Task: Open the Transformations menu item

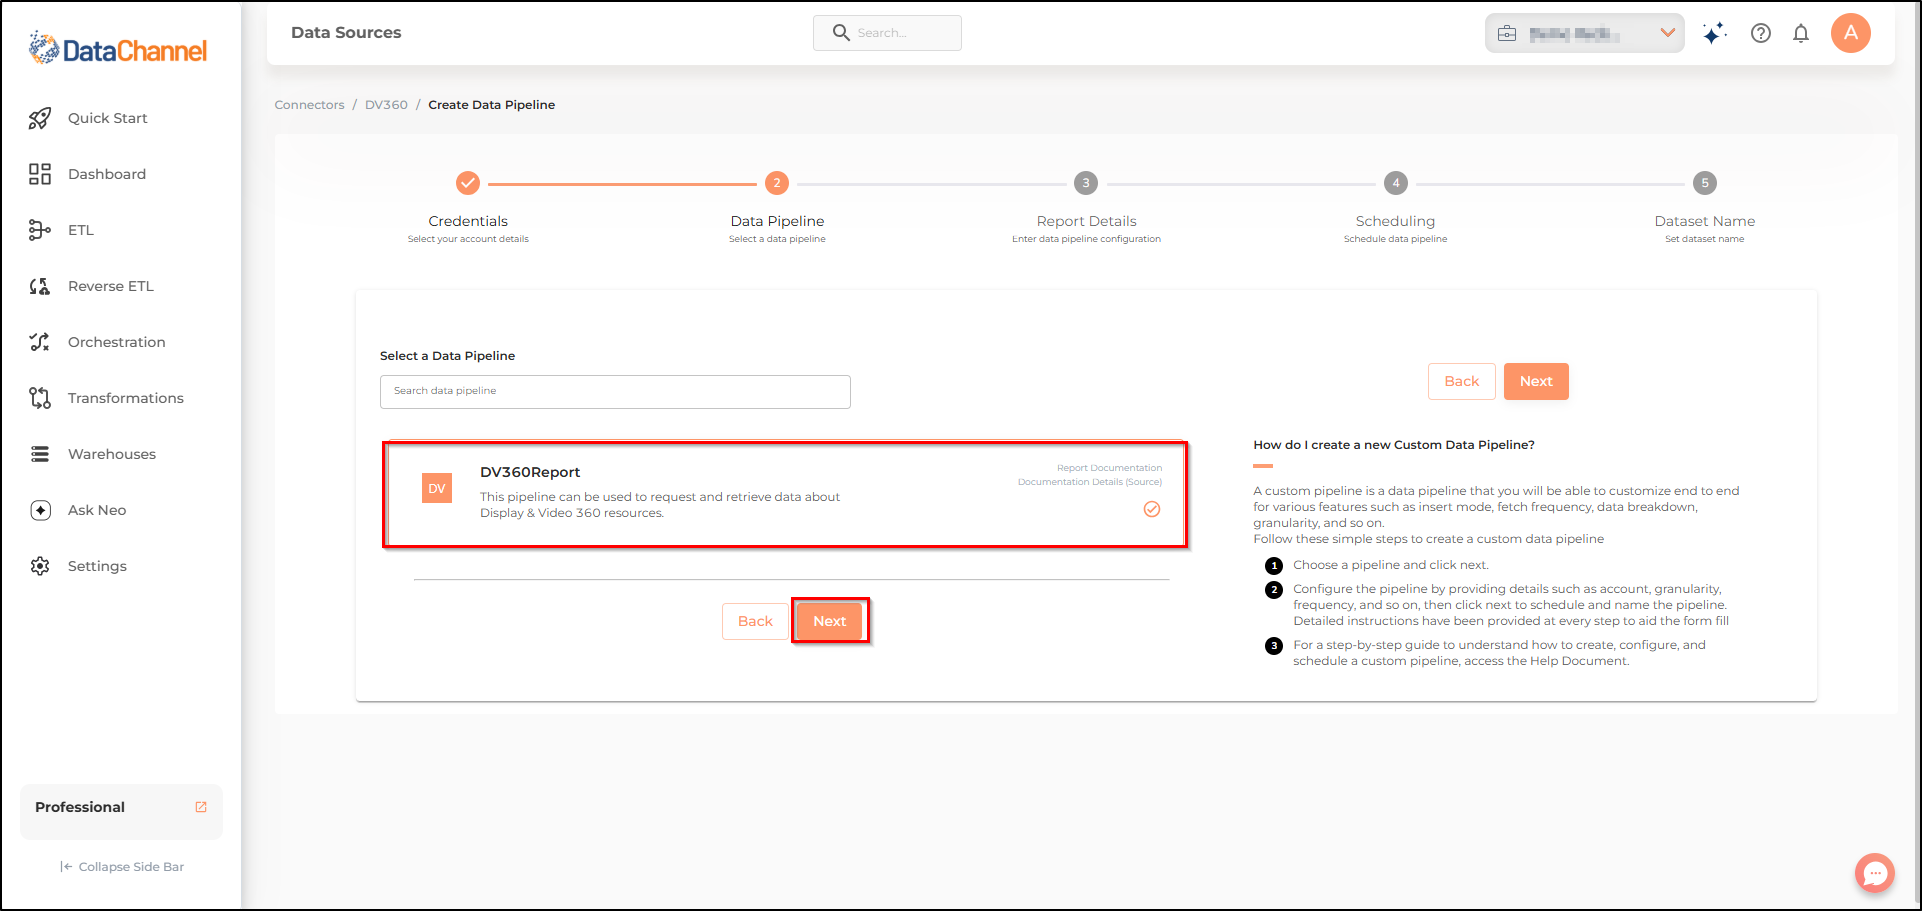Action: point(126,398)
